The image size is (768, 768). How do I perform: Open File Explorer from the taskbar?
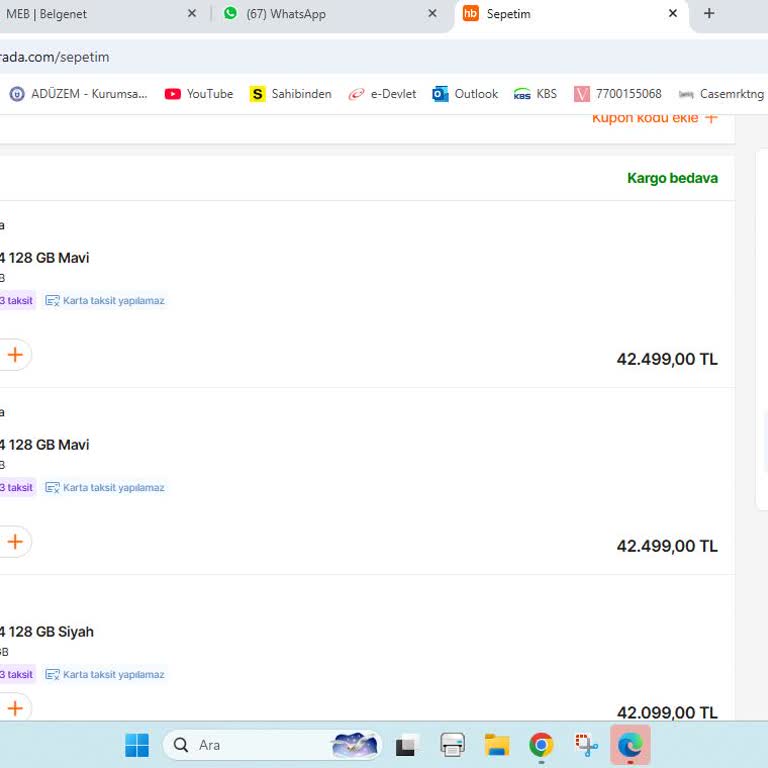pyautogui.click(x=497, y=745)
